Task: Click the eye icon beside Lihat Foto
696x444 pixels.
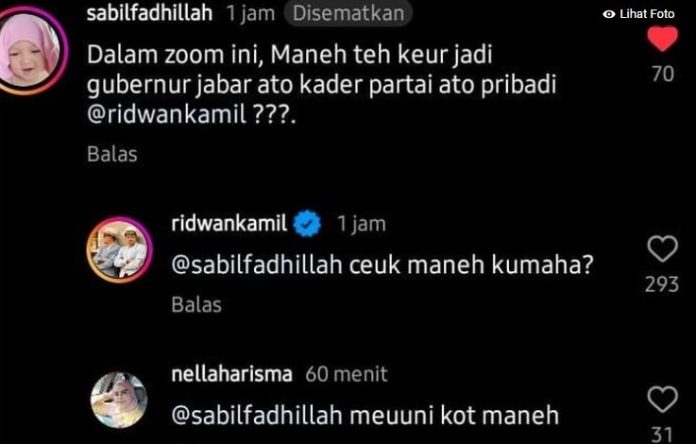Action: (x=609, y=14)
